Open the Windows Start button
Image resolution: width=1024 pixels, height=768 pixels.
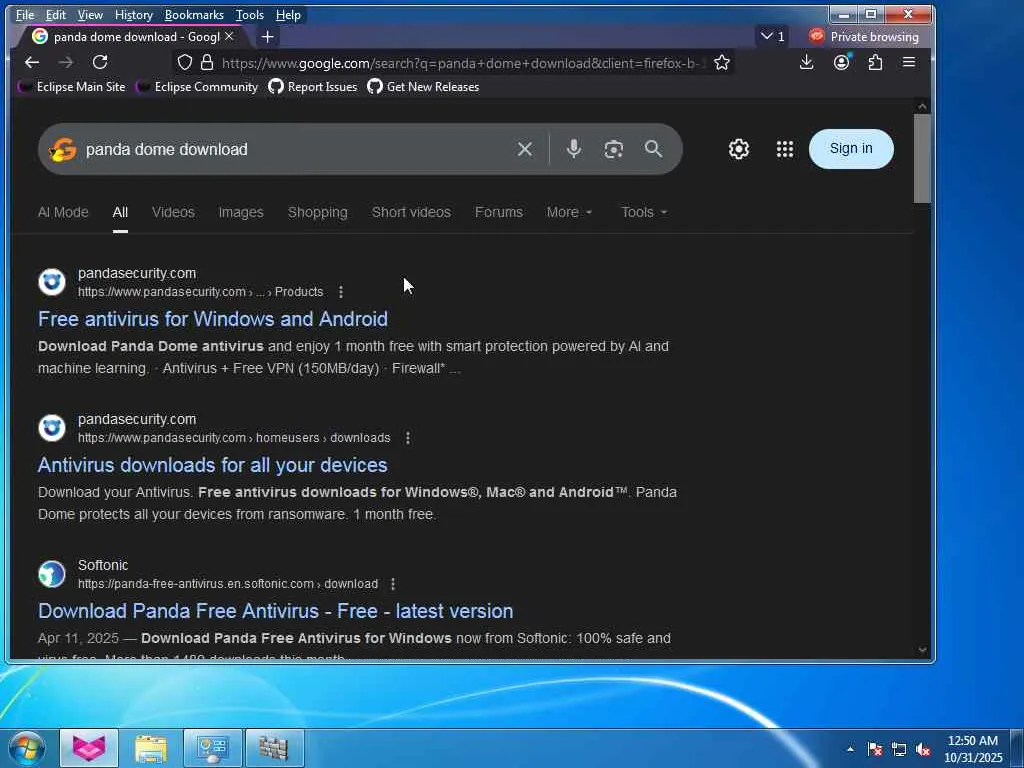pyautogui.click(x=27, y=748)
